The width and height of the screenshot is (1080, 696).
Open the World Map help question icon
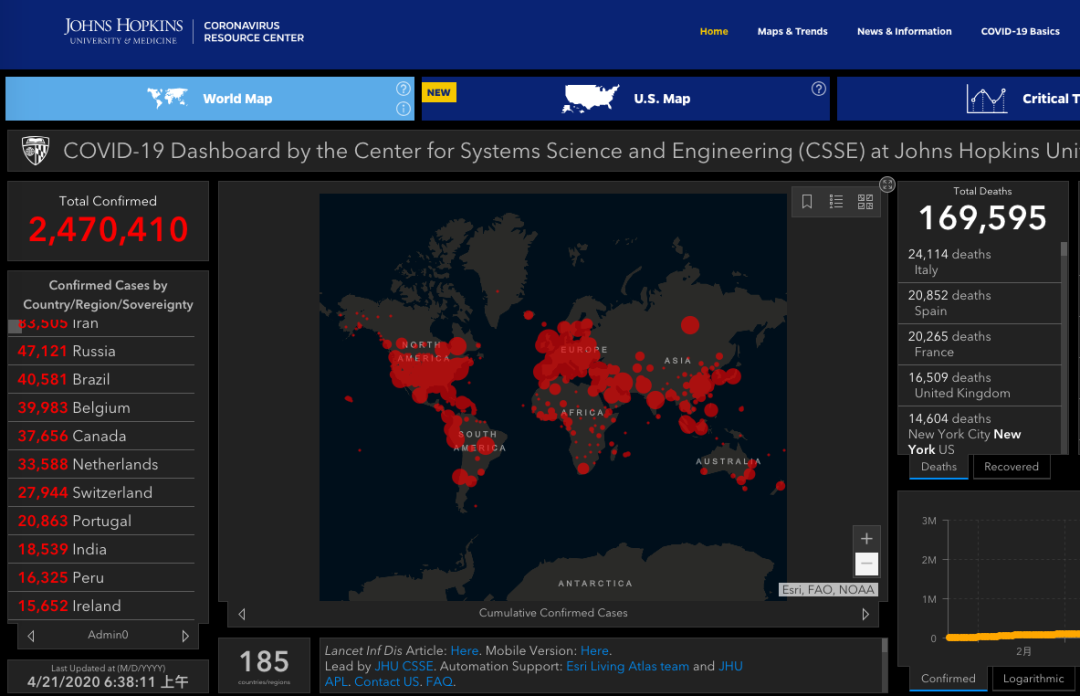coord(404,88)
